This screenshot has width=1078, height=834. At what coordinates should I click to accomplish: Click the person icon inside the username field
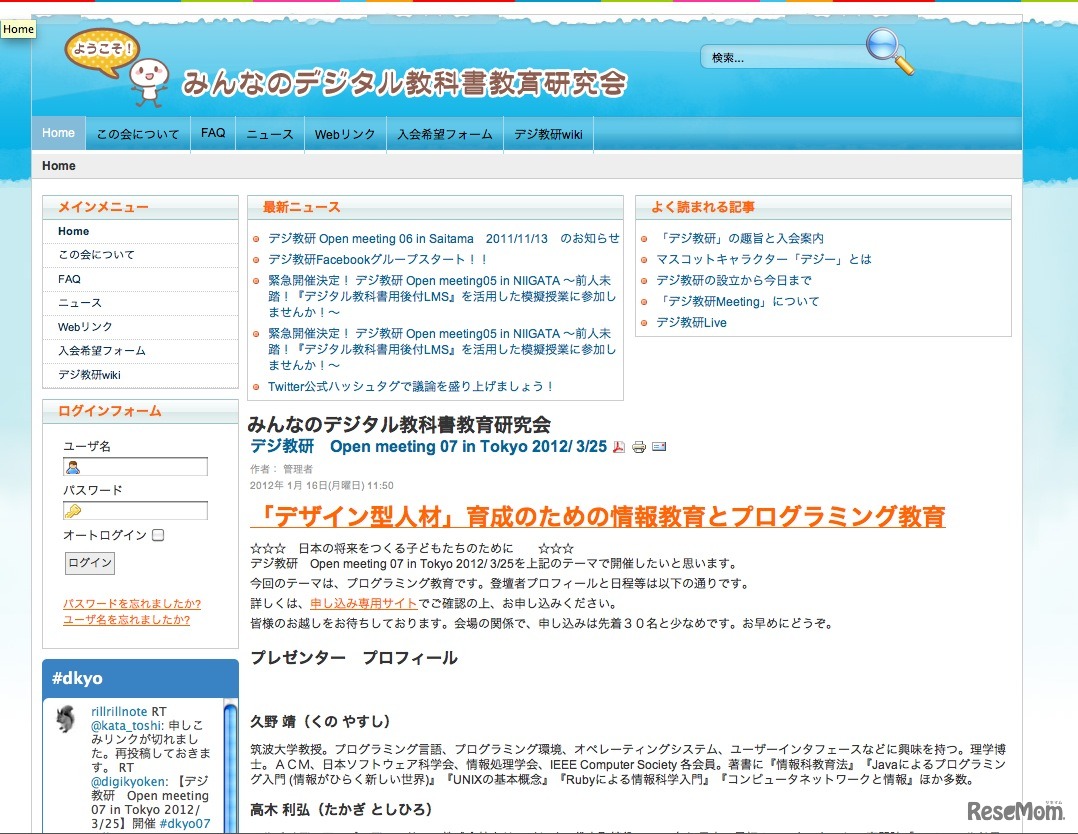(72, 465)
